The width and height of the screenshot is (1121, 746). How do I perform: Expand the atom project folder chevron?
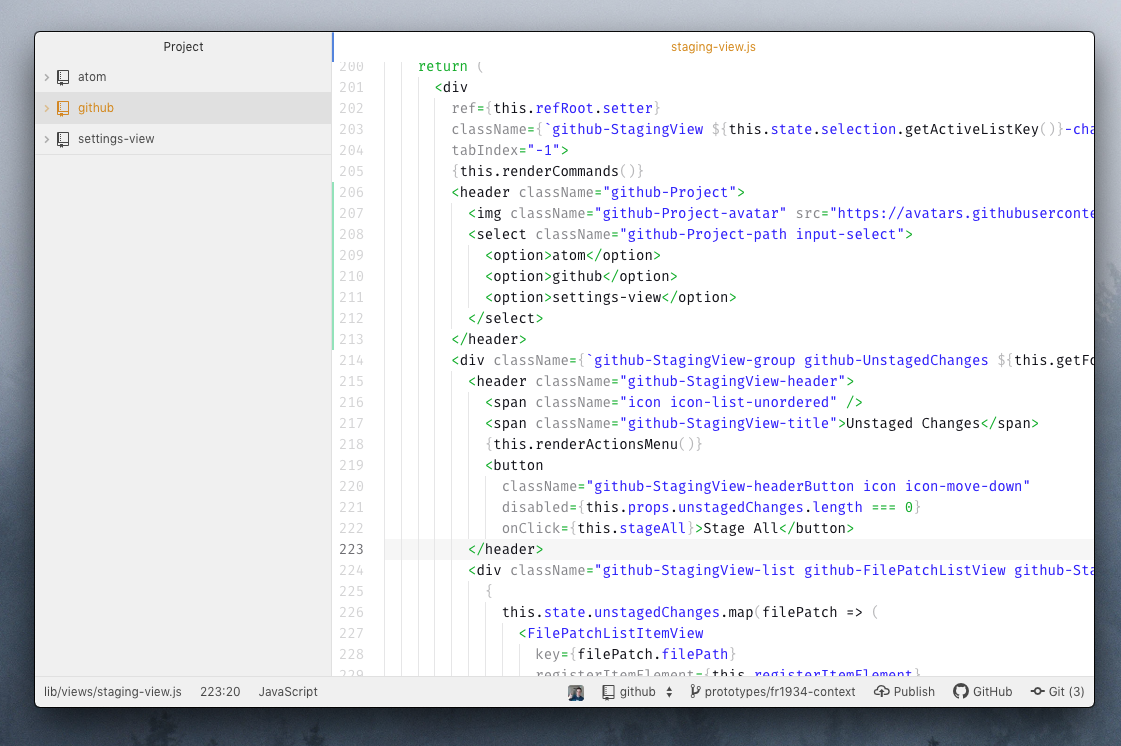point(46,77)
